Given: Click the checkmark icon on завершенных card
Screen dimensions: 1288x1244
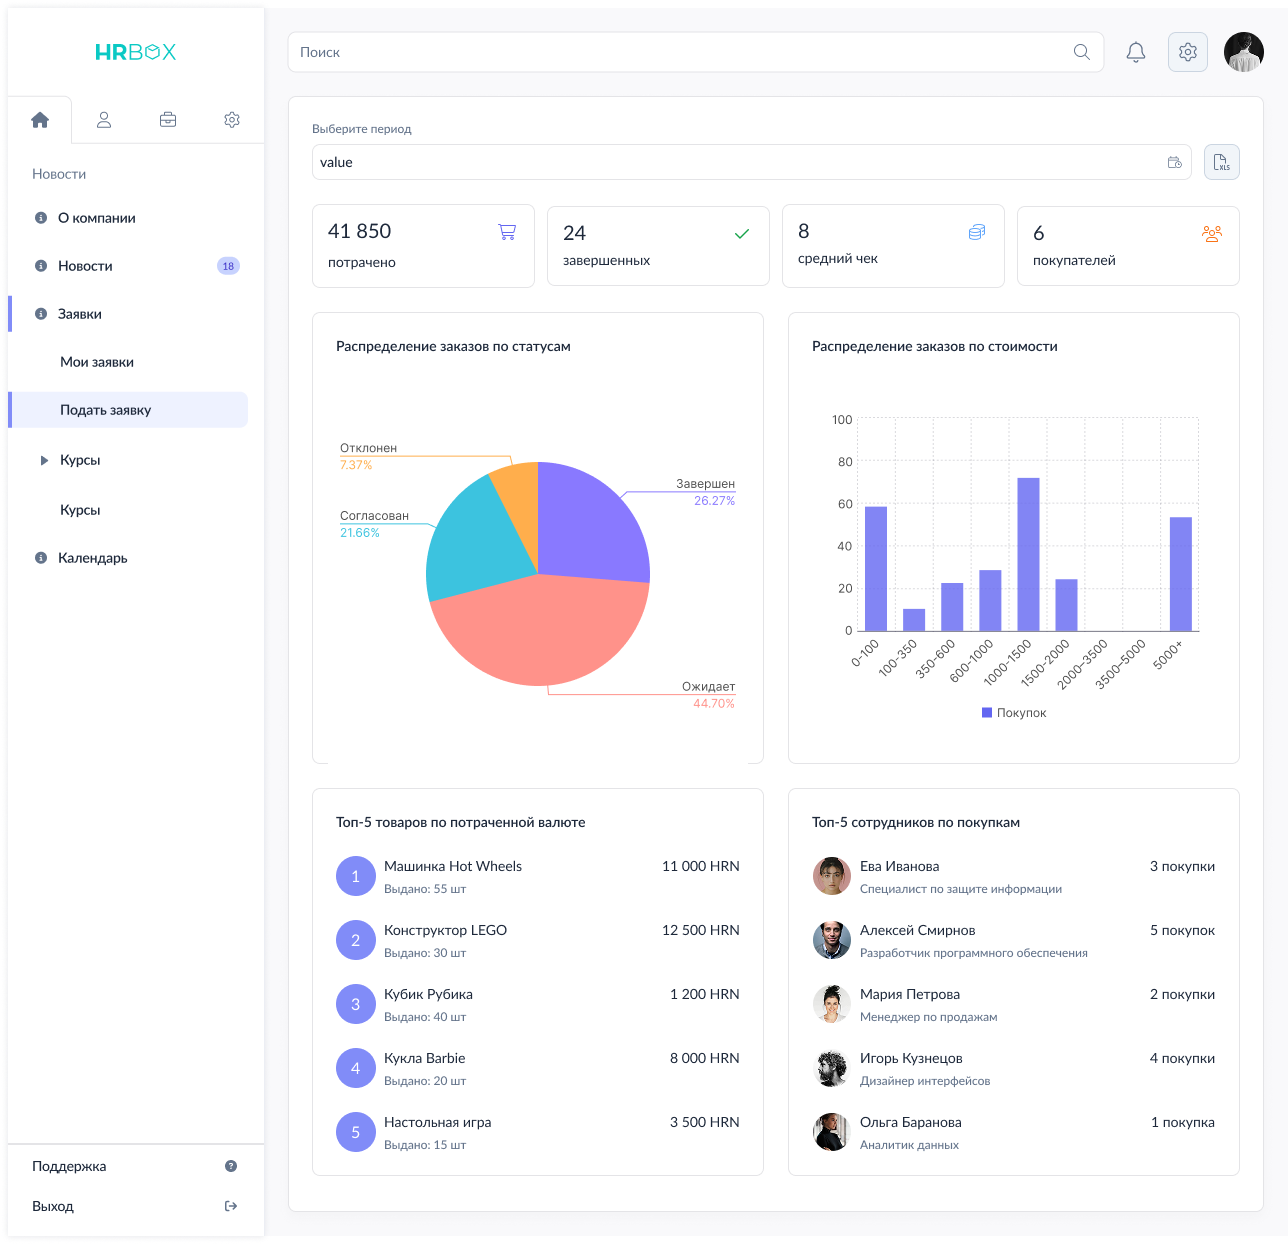Looking at the screenshot, I should point(742,233).
